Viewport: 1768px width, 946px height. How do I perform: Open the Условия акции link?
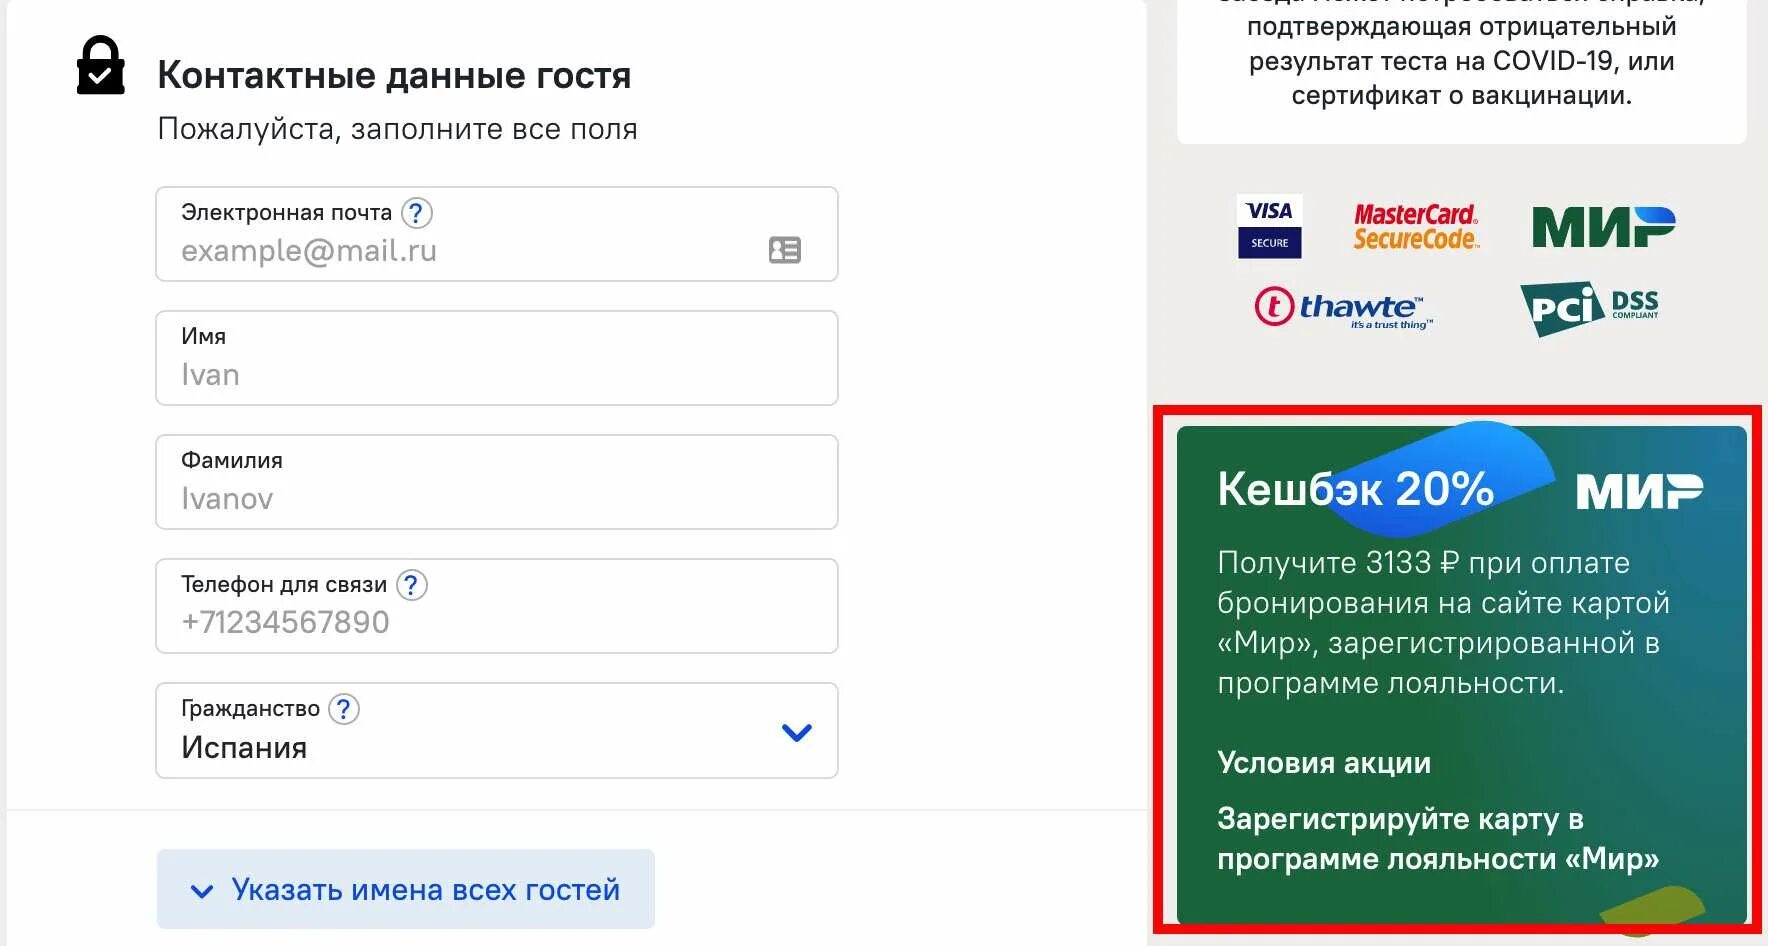click(x=1324, y=763)
